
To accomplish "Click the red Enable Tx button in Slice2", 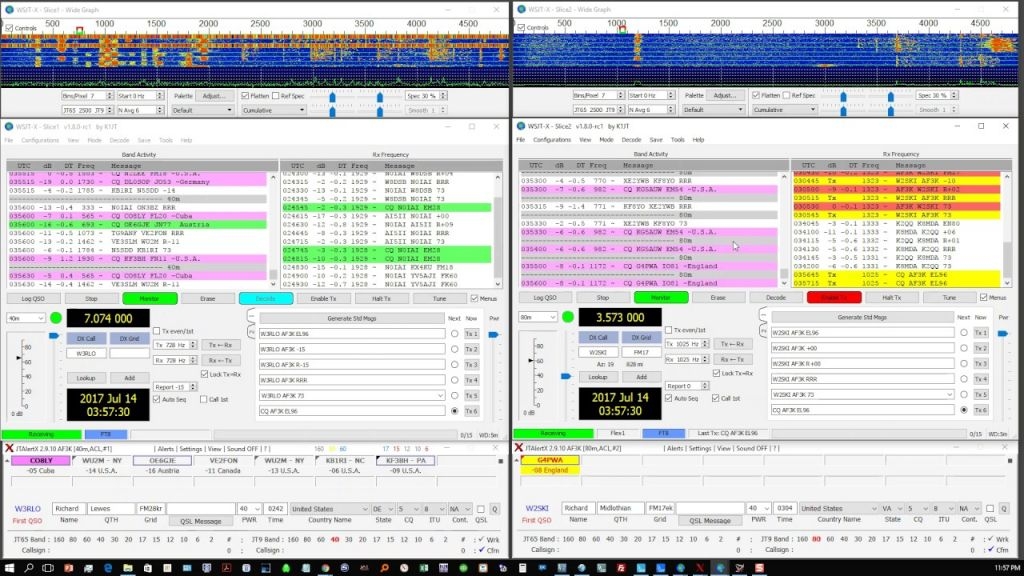I will click(x=834, y=297).
